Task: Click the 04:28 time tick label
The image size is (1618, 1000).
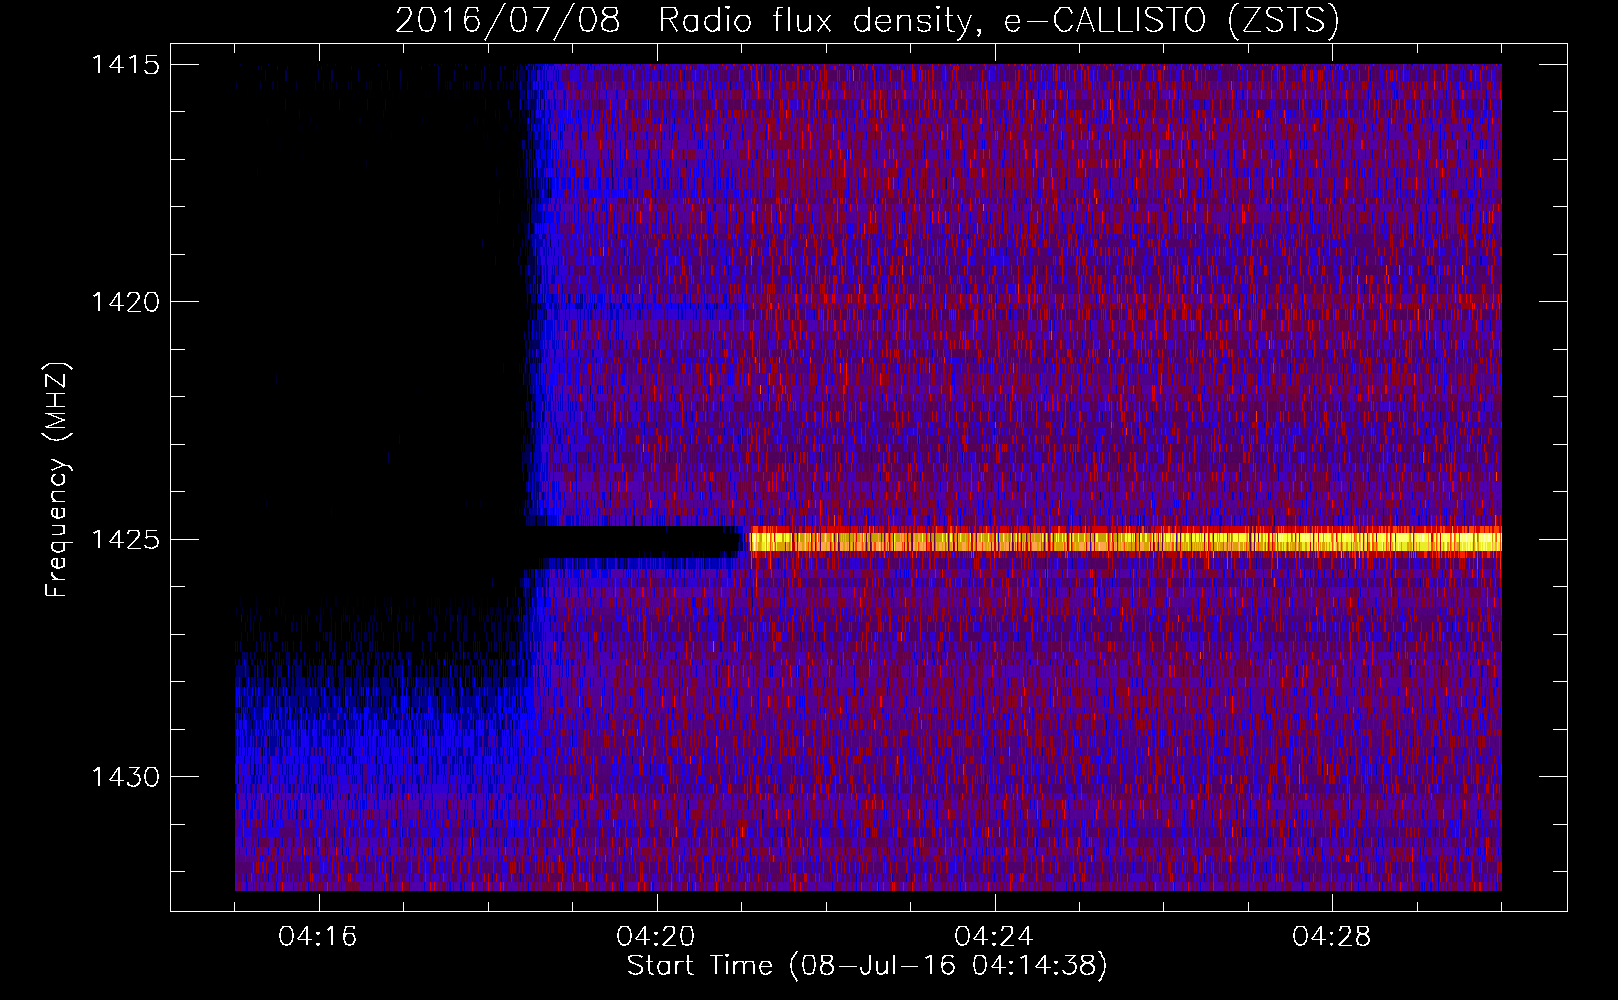Action: pos(1332,937)
